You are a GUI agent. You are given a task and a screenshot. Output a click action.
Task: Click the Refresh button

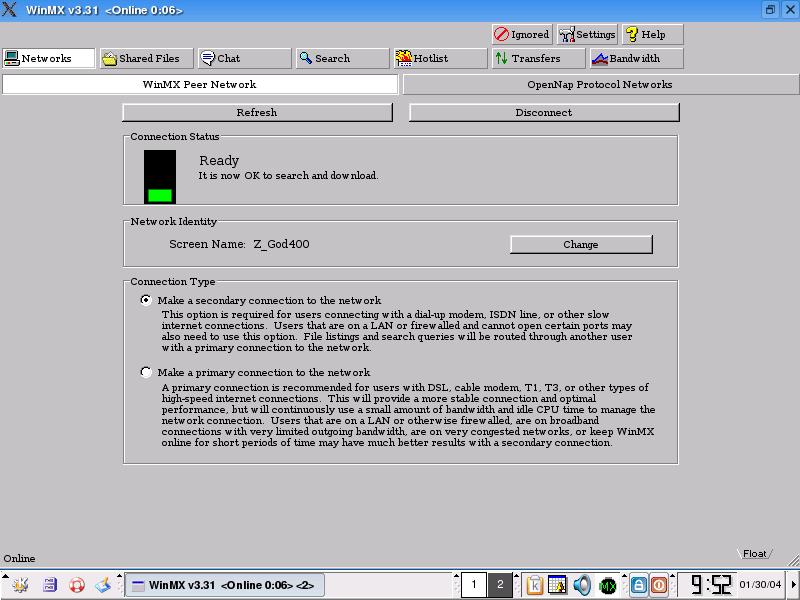(257, 112)
